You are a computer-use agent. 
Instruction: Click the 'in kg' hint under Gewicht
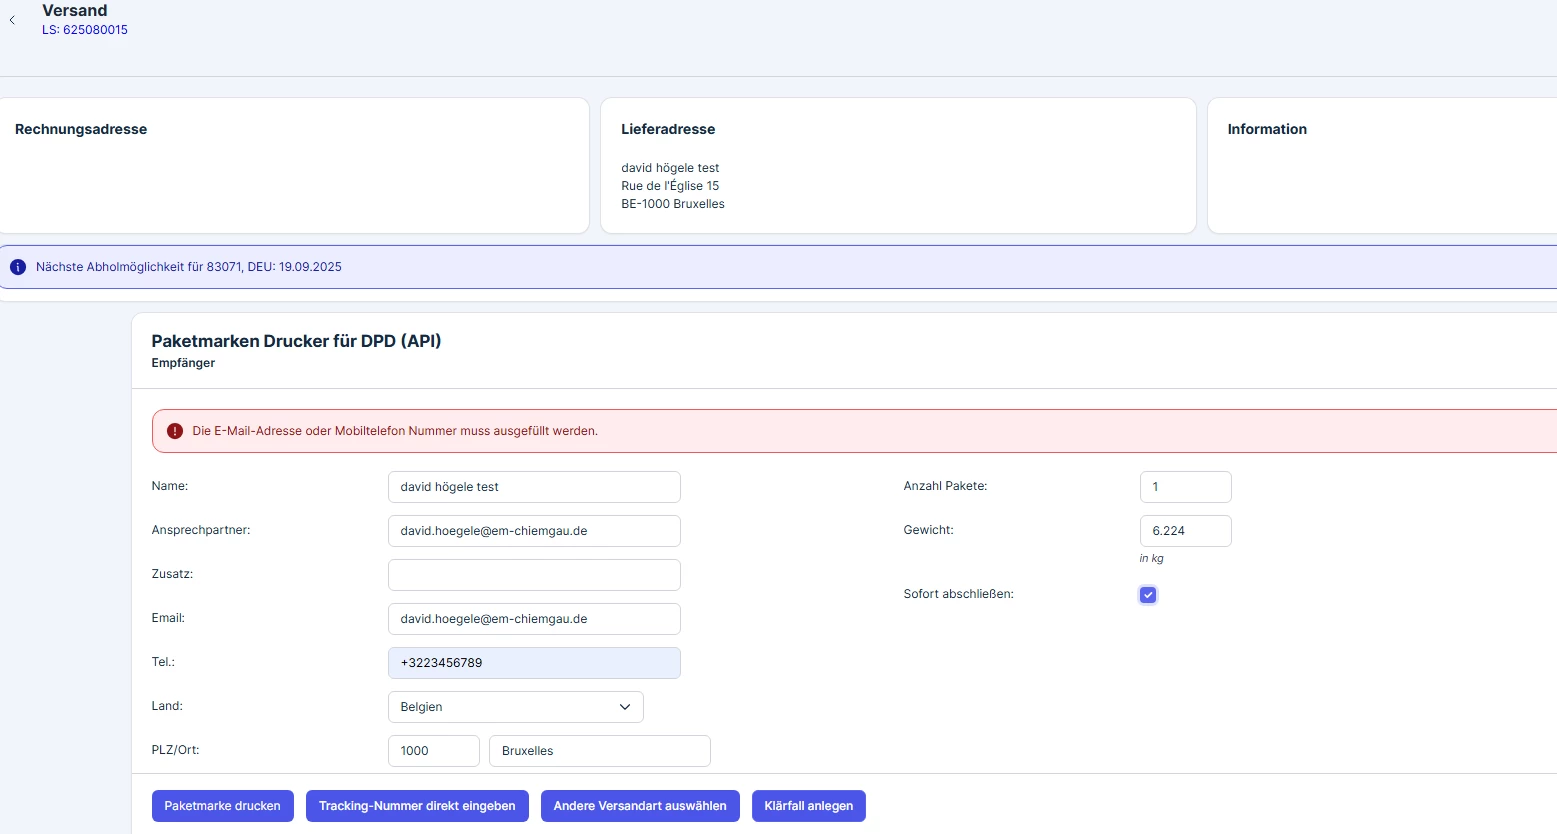click(x=1152, y=558)
